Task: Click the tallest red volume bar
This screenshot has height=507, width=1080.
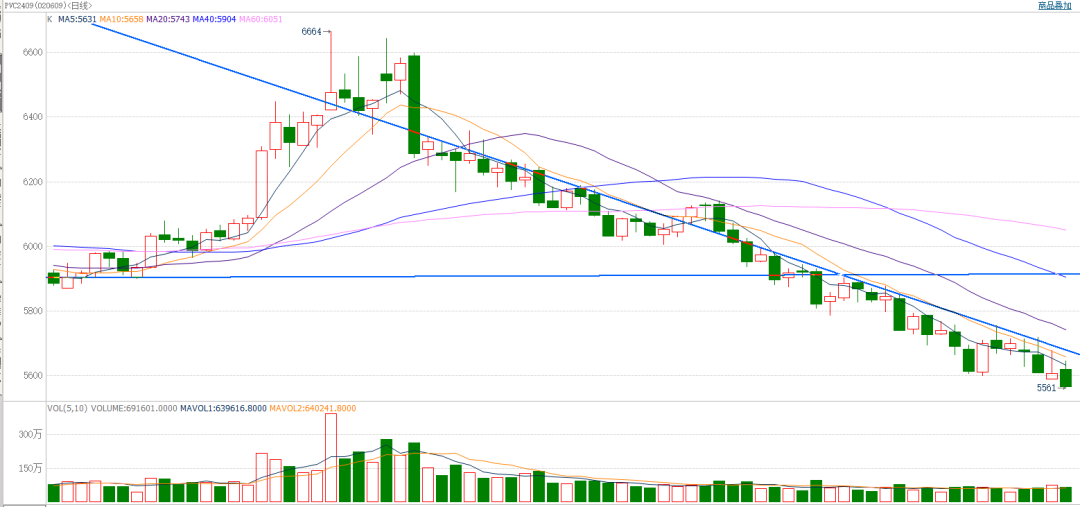Action: click(331, 457)
